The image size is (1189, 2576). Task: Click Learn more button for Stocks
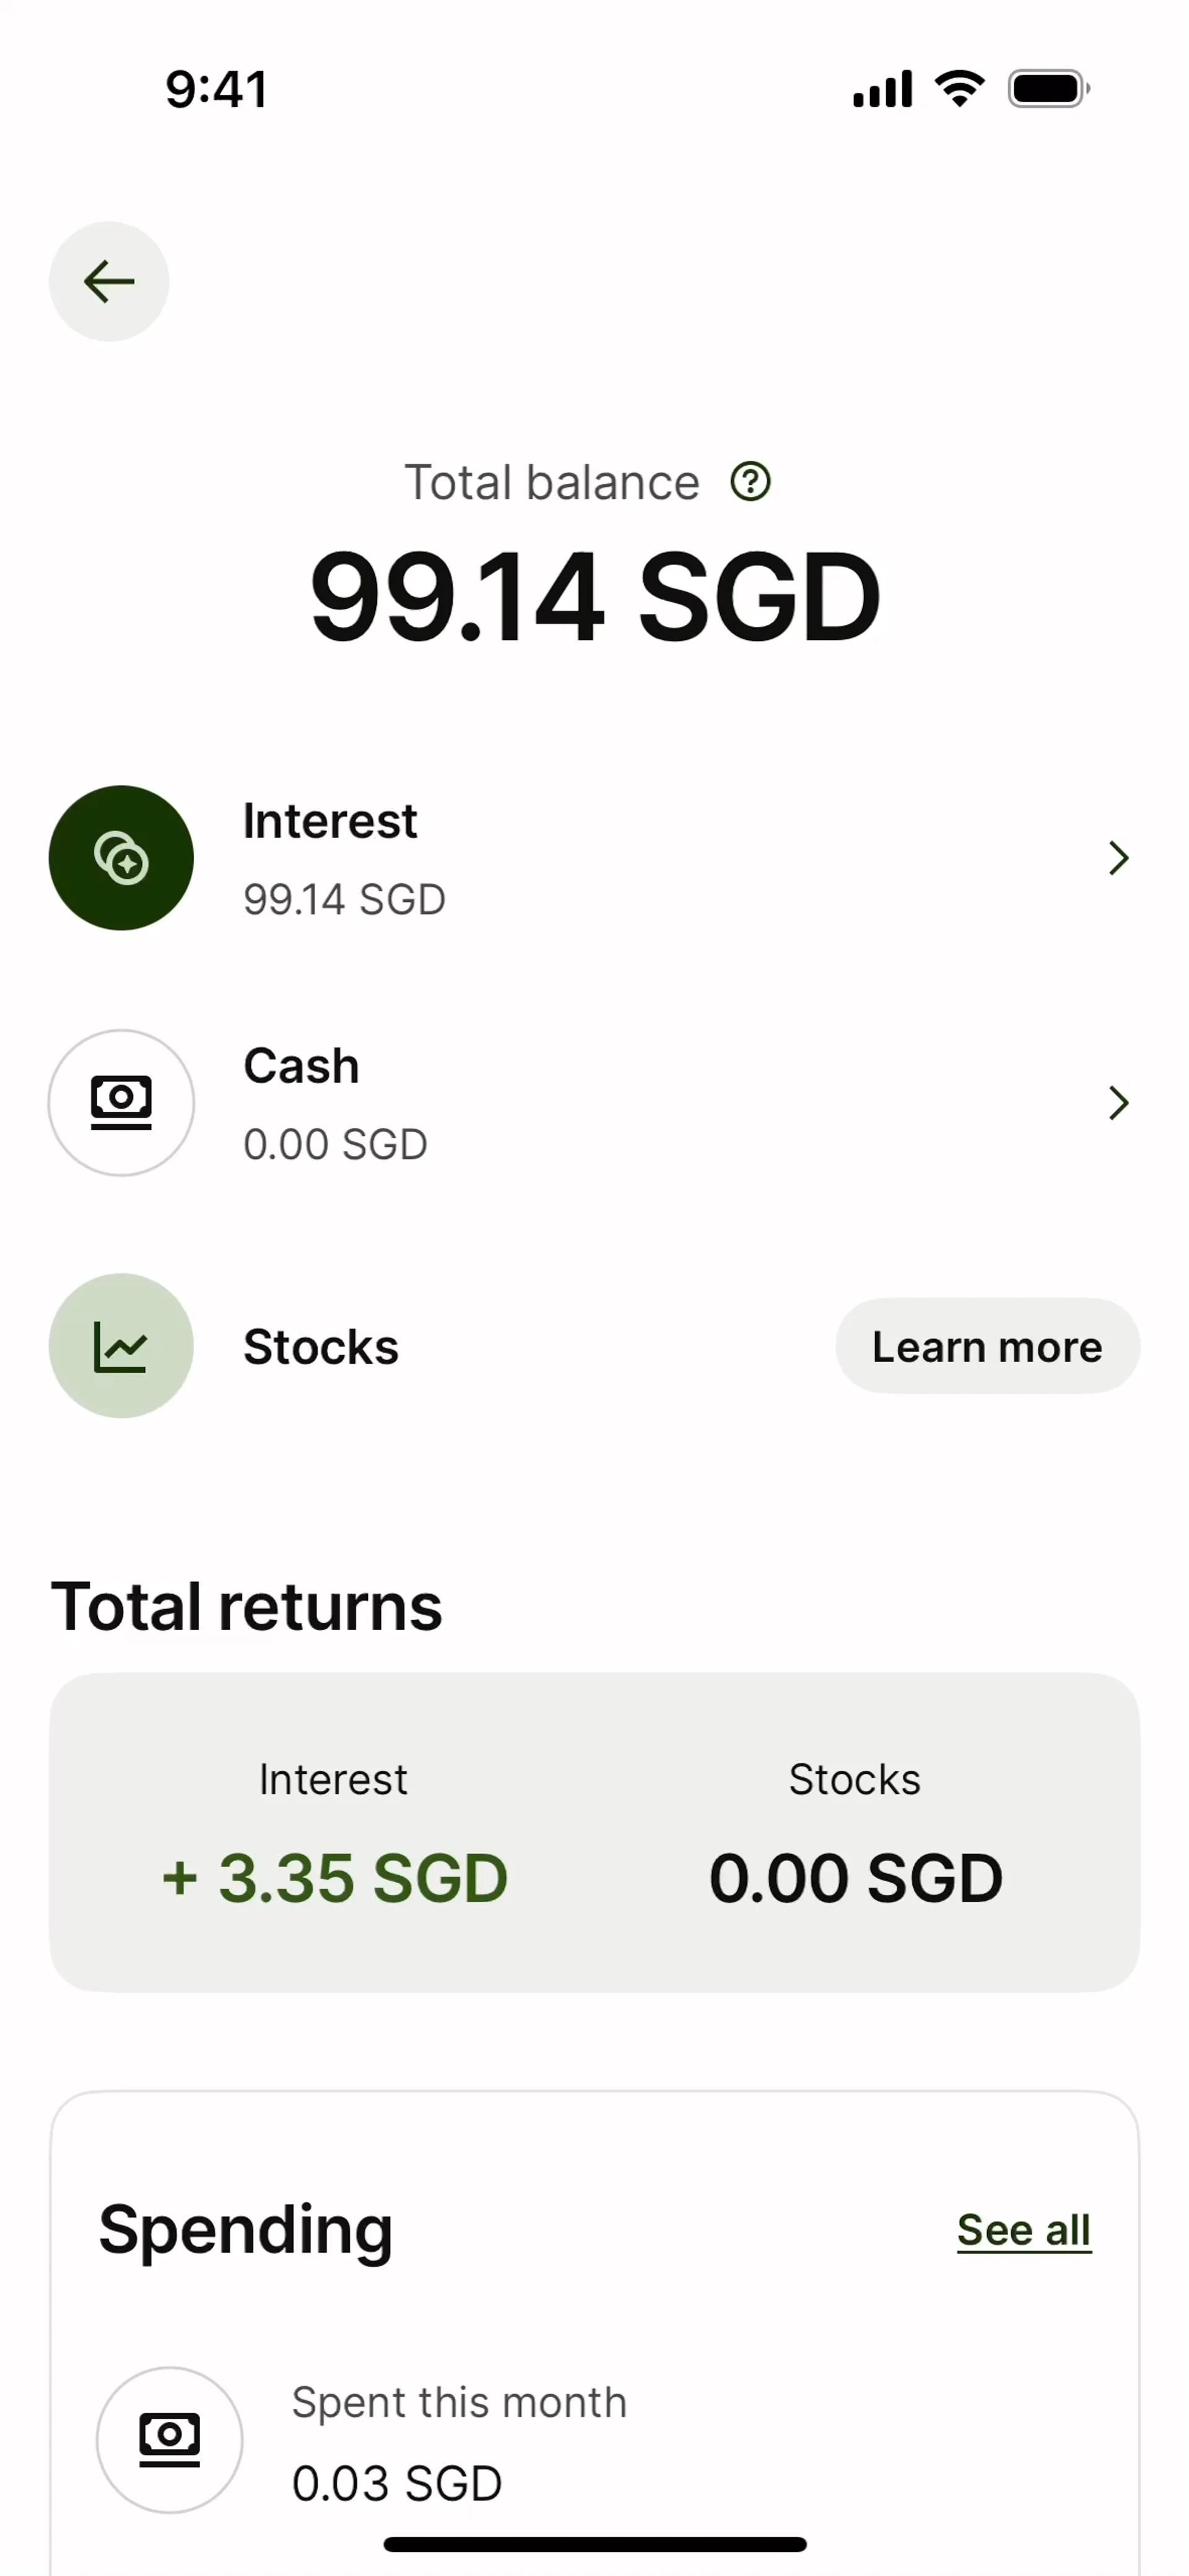pyautogui.click(x=987, y=1346)
